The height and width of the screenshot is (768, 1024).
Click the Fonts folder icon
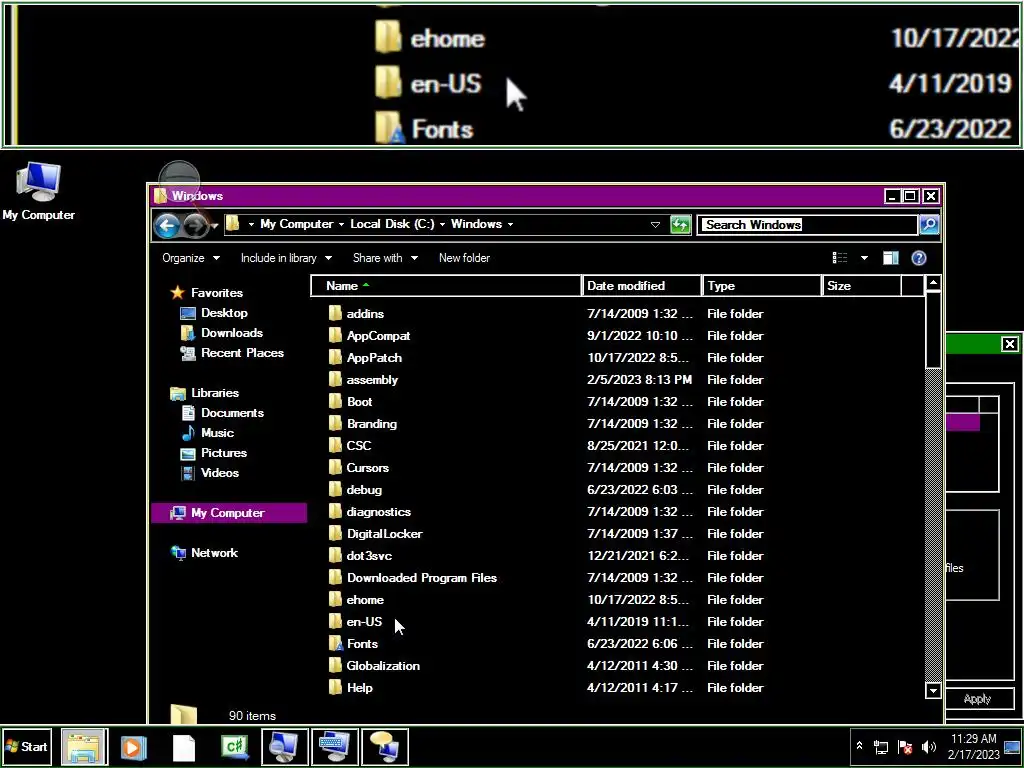[x=336, y=644]
